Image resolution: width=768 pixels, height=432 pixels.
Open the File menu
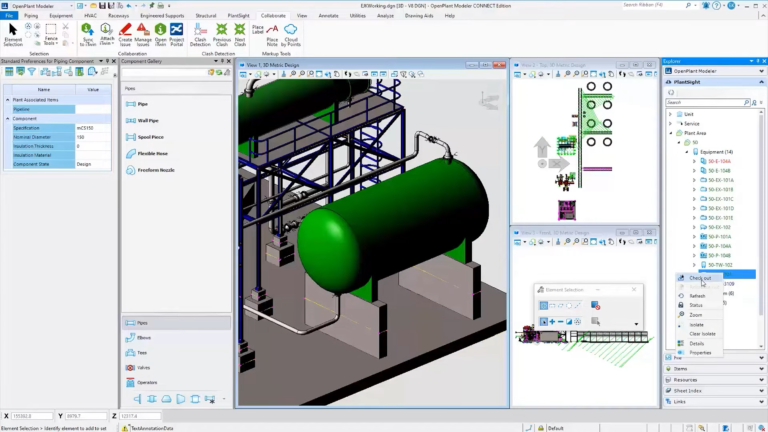9,16
